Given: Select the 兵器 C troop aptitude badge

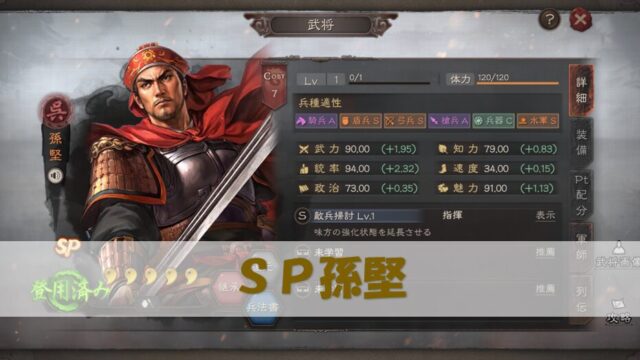Looking at the screenshot, I should click(x=493, y=121).
